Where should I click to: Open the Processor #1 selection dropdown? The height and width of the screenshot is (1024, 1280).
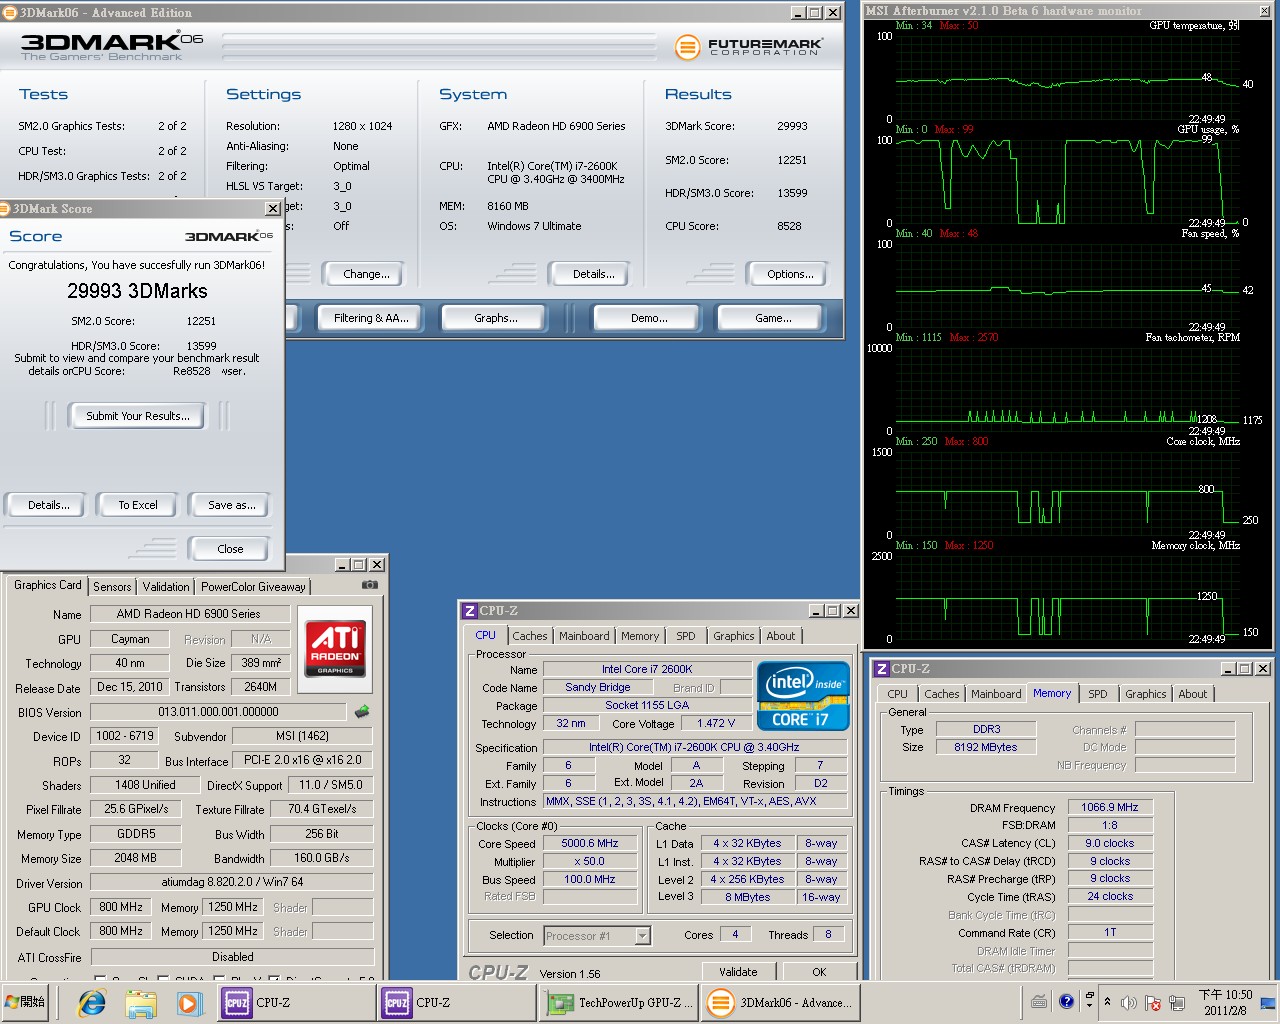click(642, 936)
